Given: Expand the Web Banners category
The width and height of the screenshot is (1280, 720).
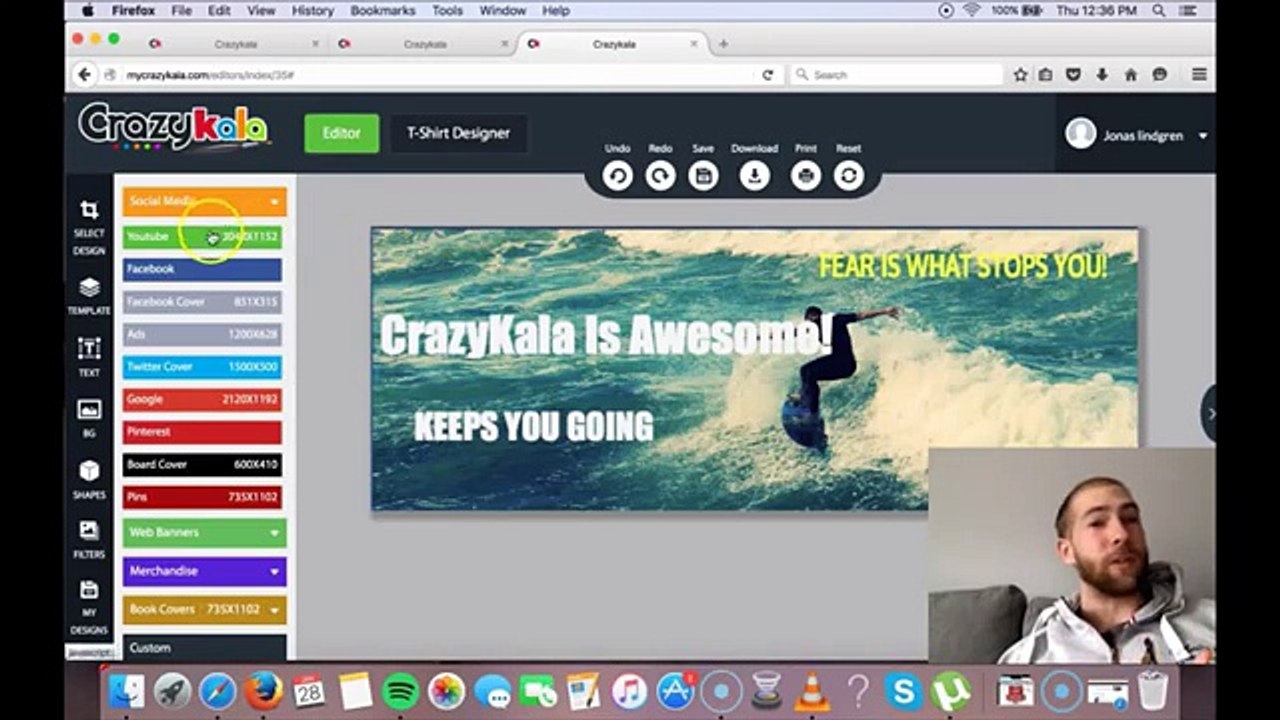Looking at the screenshot, I should (x=204, y=532).
